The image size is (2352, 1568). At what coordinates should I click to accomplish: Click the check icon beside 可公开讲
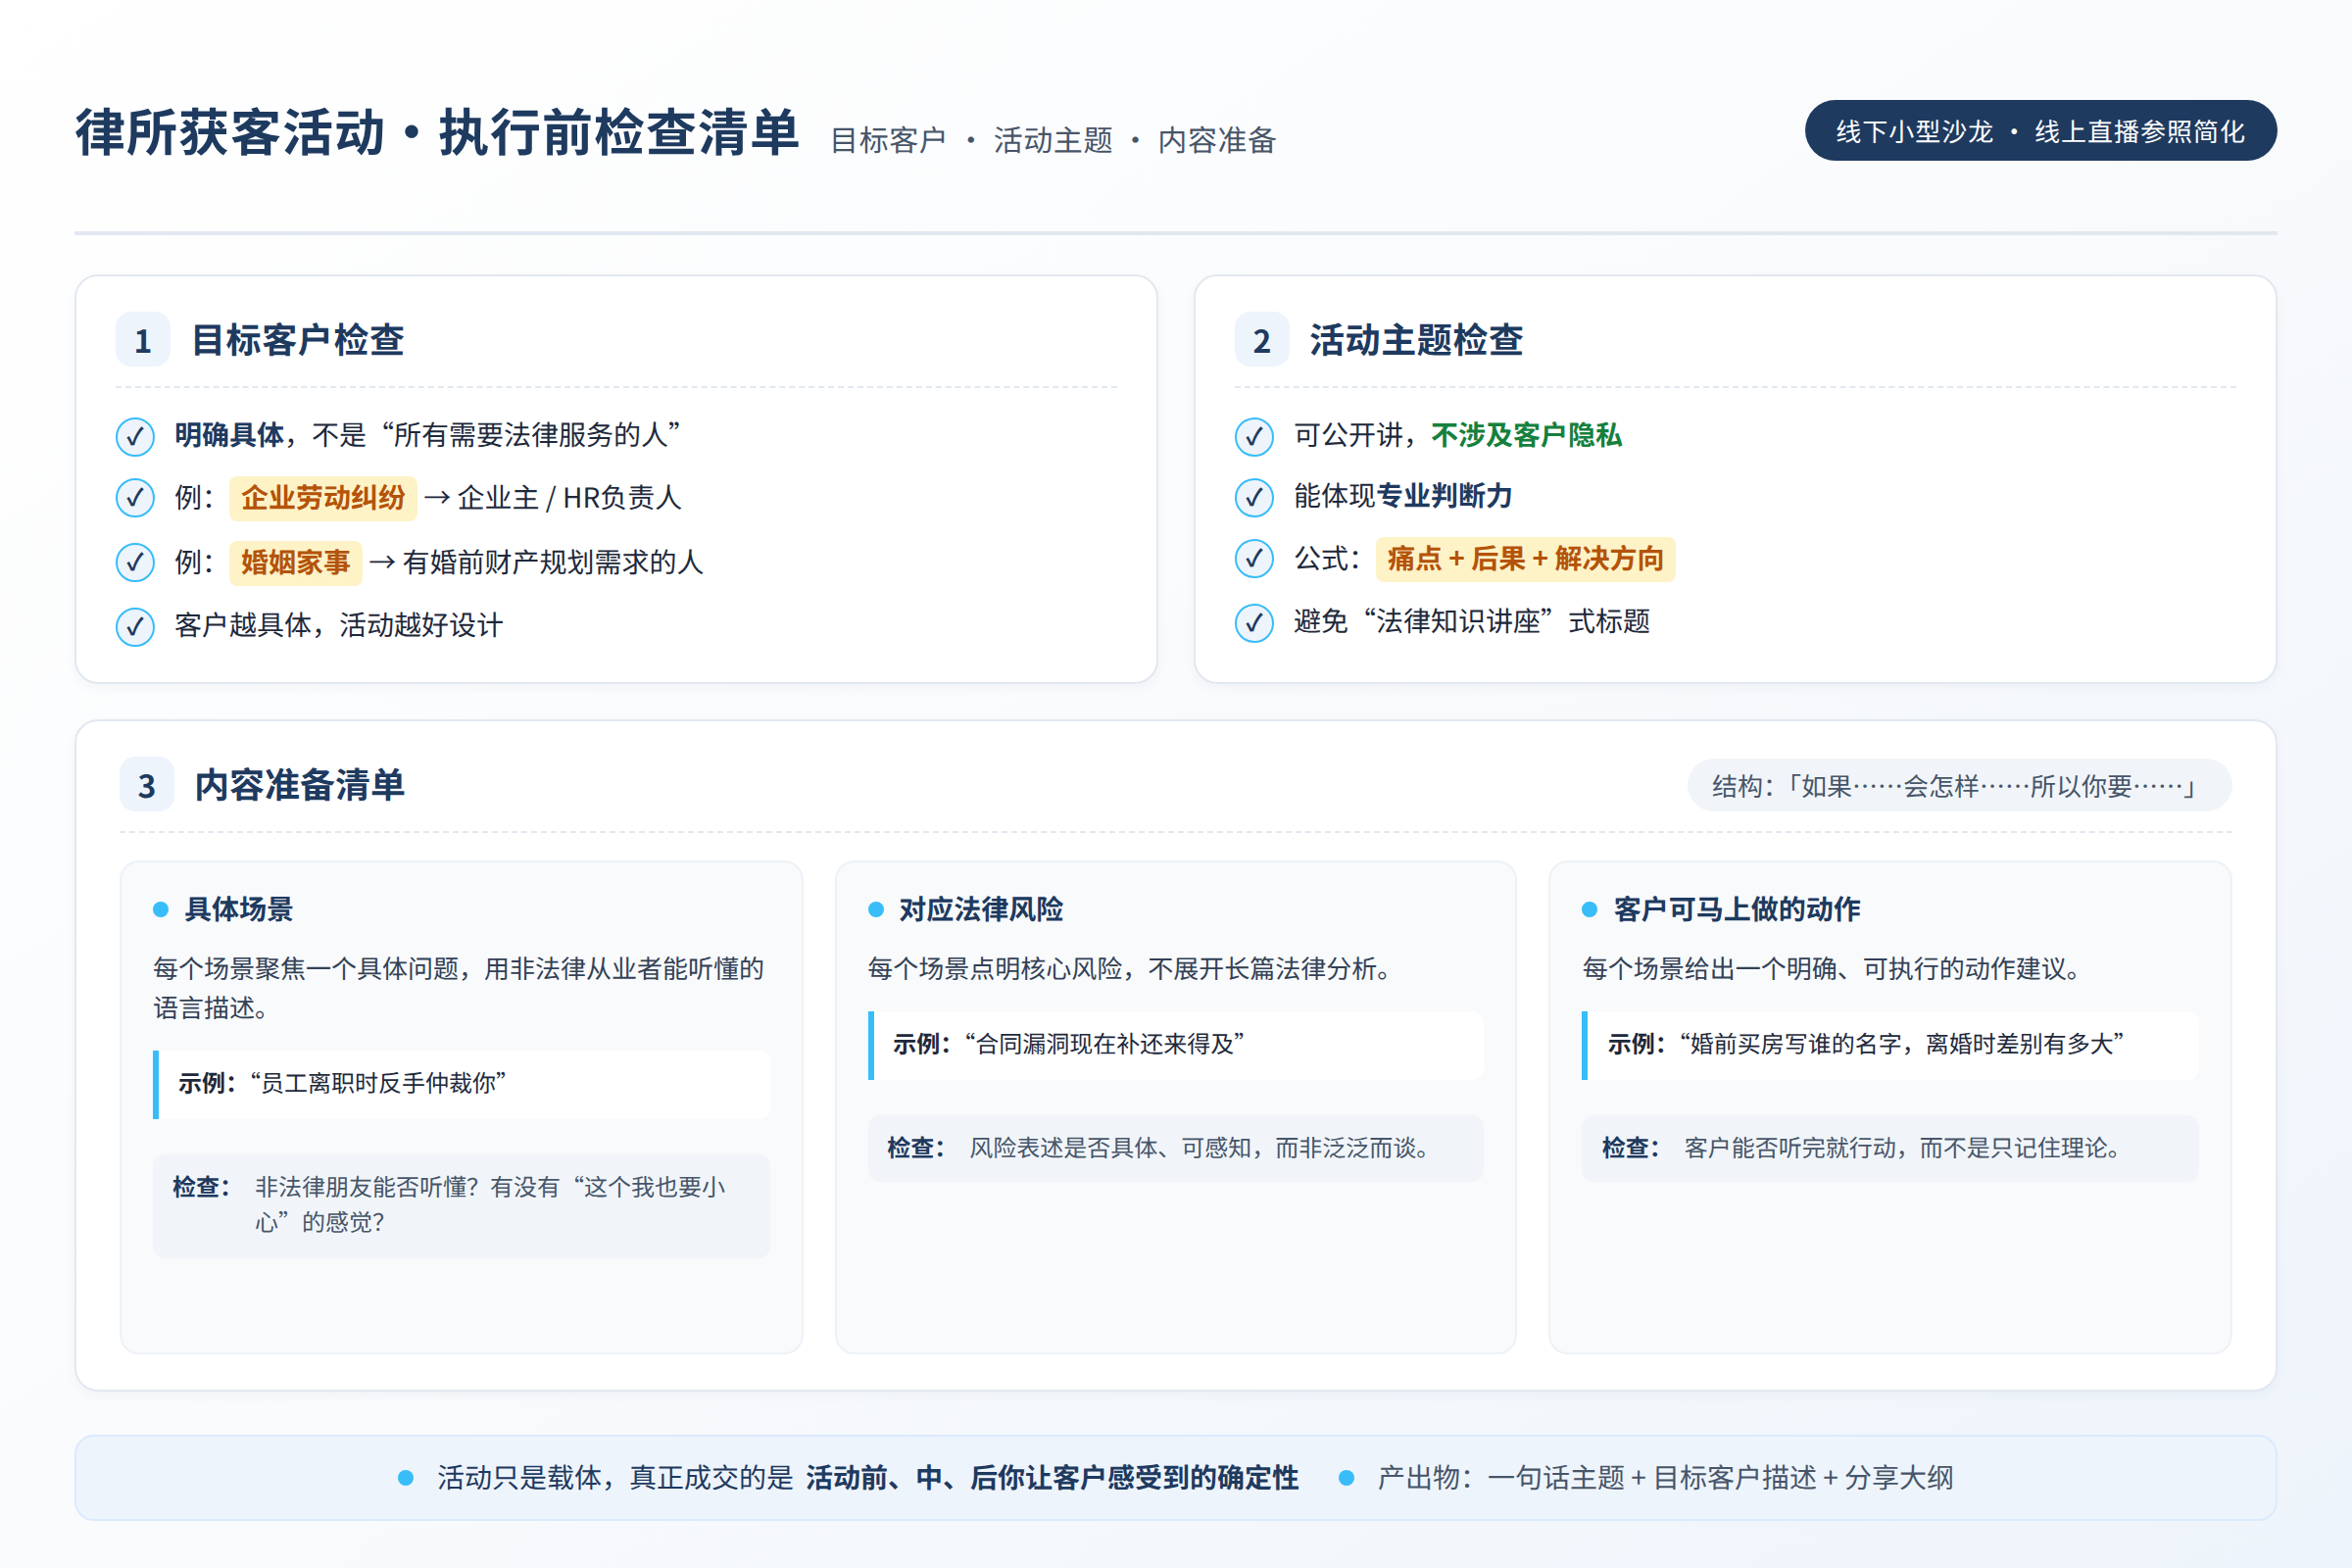[1254, 437]
